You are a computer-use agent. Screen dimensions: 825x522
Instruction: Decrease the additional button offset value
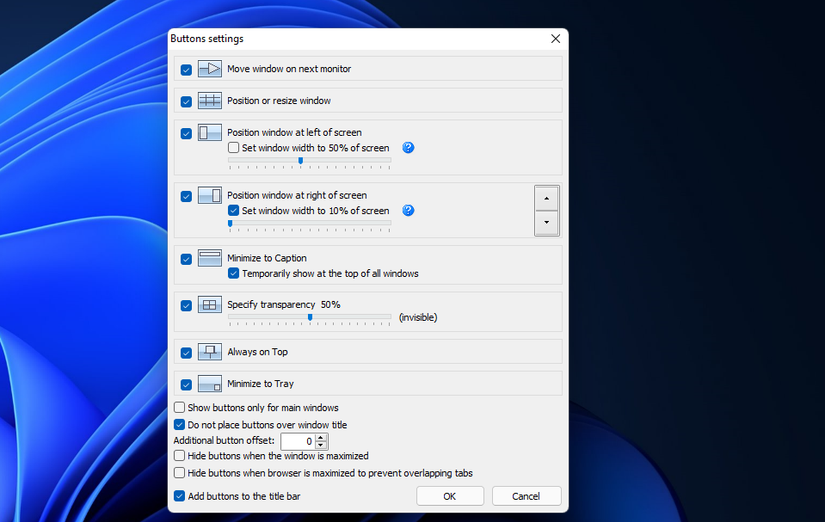point(321,445)
